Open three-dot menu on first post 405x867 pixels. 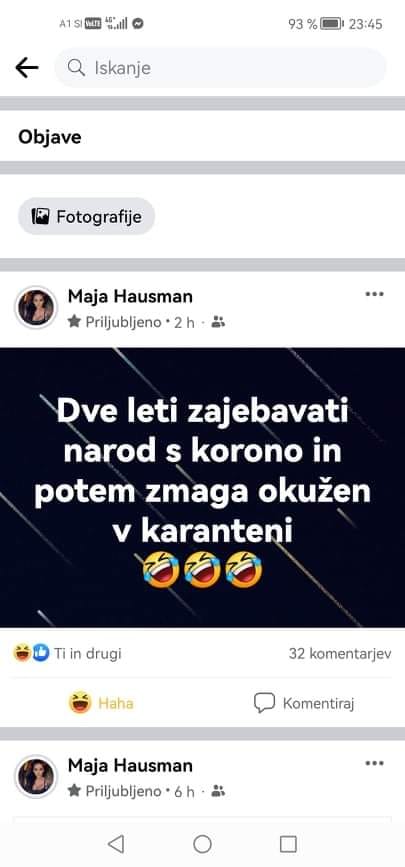click(x=375, y=294)
